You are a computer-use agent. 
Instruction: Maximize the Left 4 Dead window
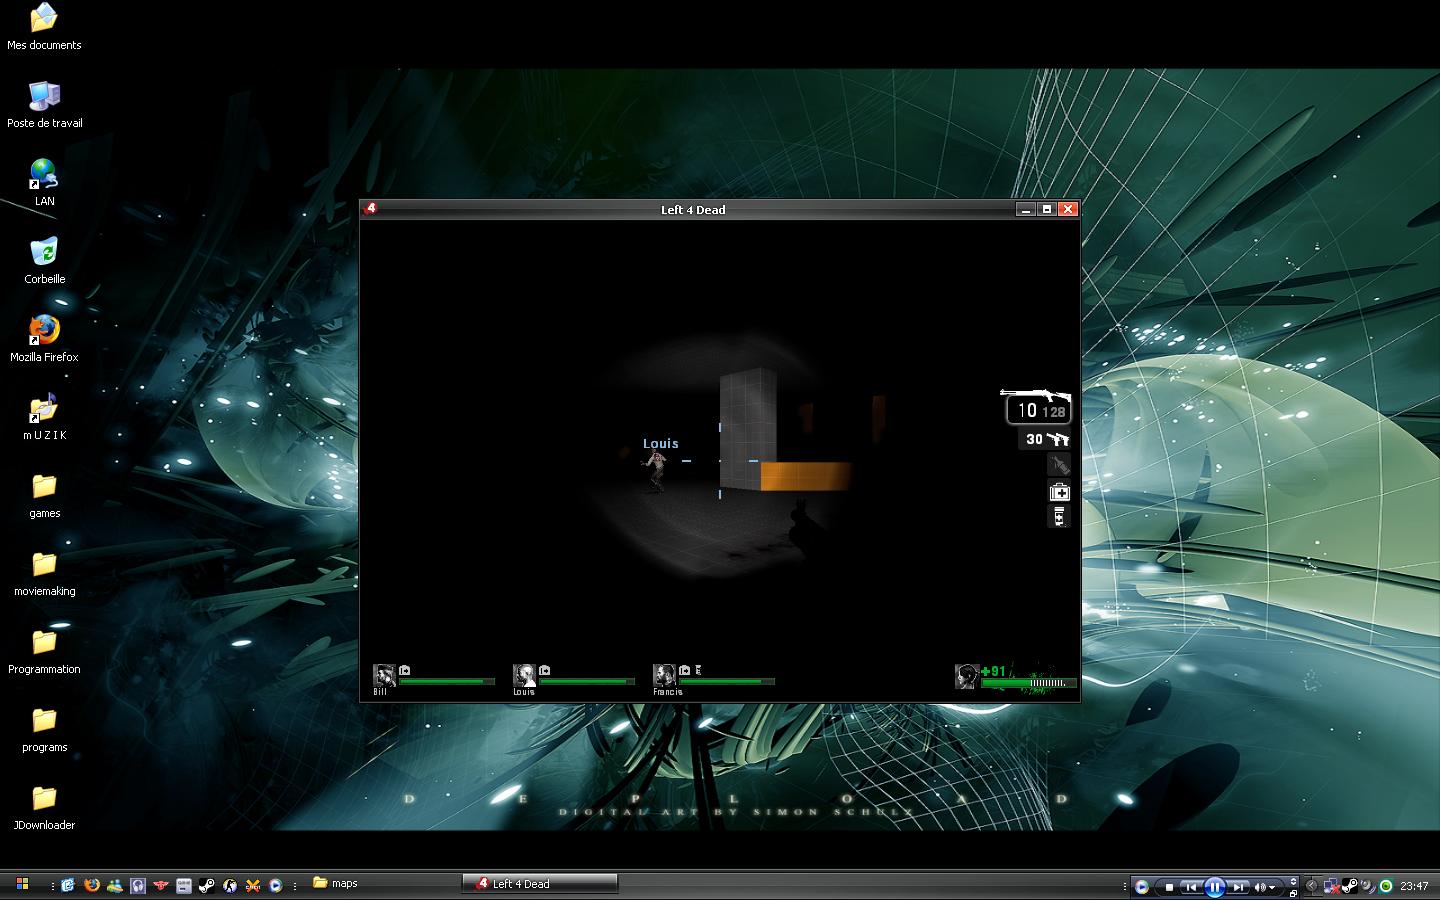click(1046, 209)
